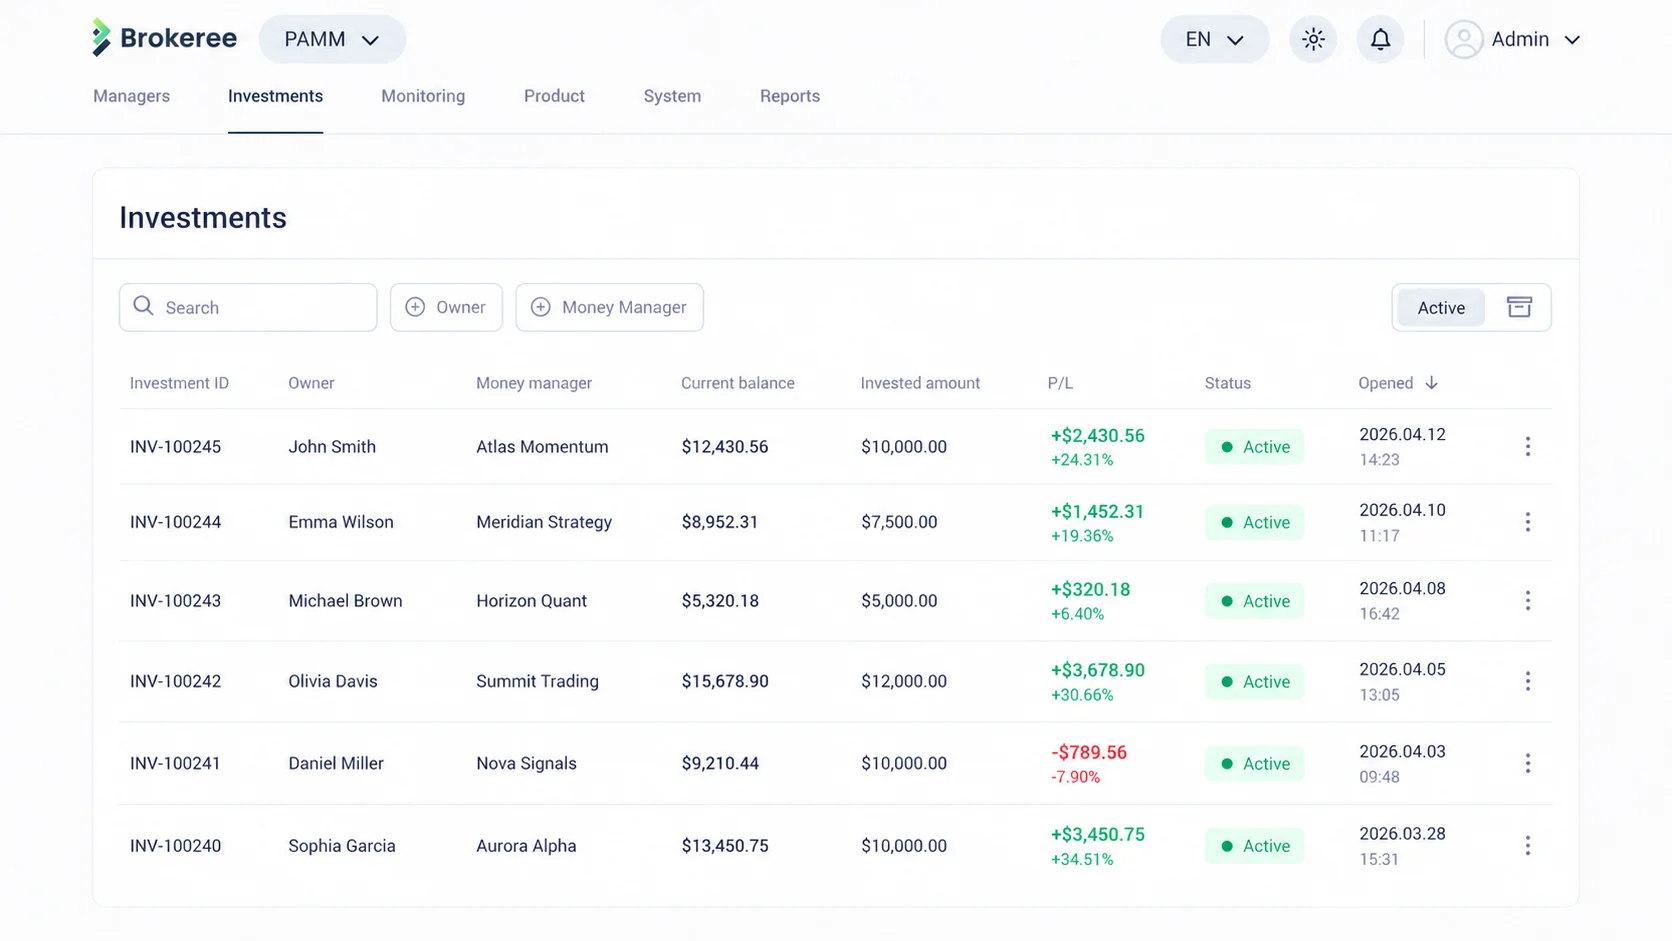Screen dimensions: 1672x941
Task: Navigate to the Reports tab
Action: click(x=790, y=96)
